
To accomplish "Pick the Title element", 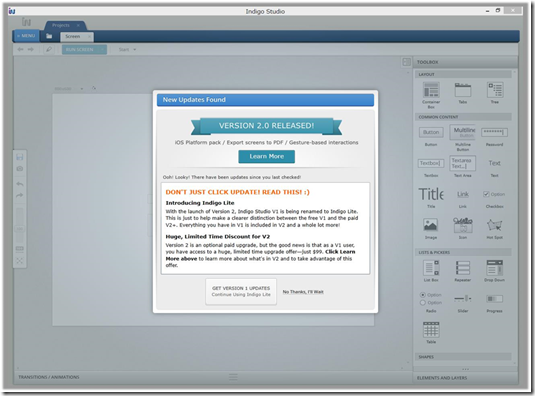I will click(x=431, y=197).
